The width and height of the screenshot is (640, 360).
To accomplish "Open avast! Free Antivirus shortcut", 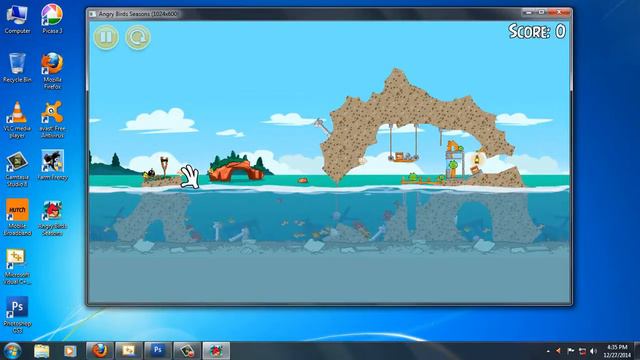I will pos(52,120).
